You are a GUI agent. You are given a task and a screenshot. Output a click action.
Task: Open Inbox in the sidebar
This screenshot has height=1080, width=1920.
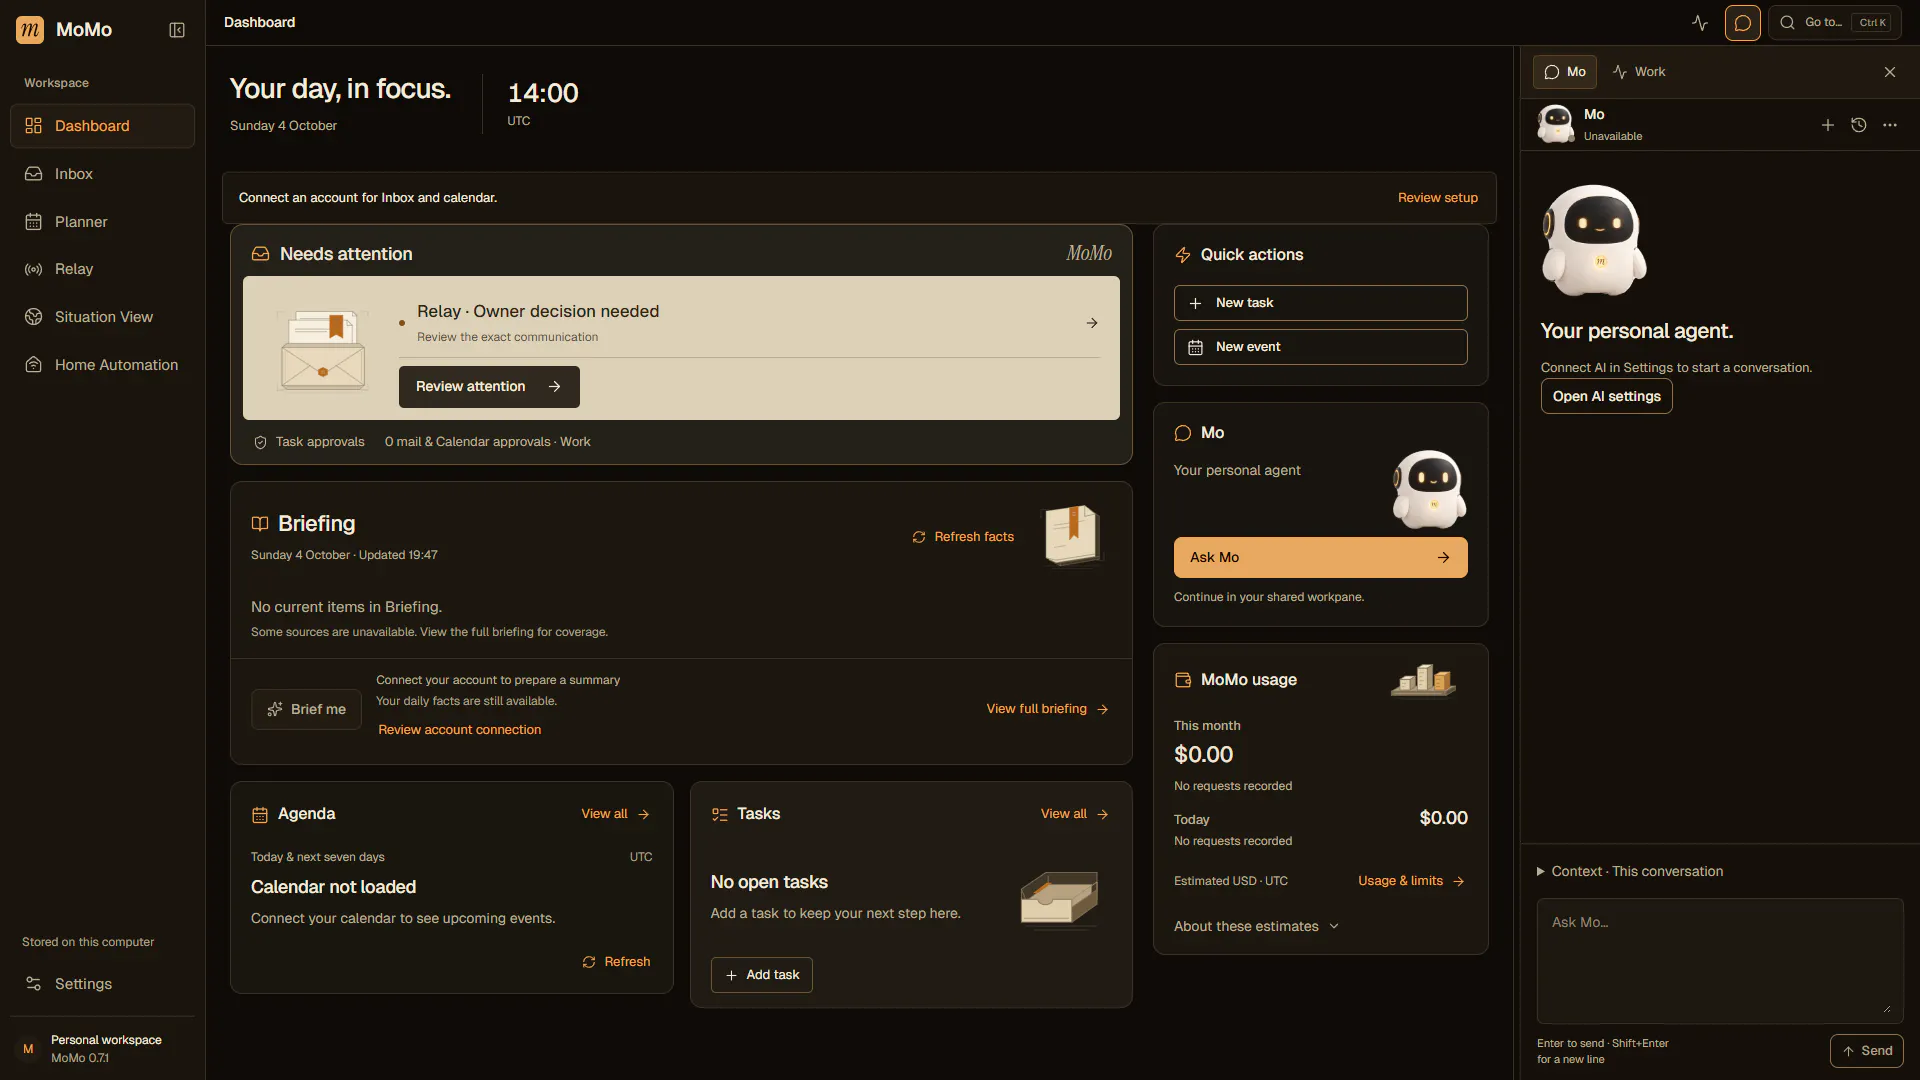coord(102,174)
